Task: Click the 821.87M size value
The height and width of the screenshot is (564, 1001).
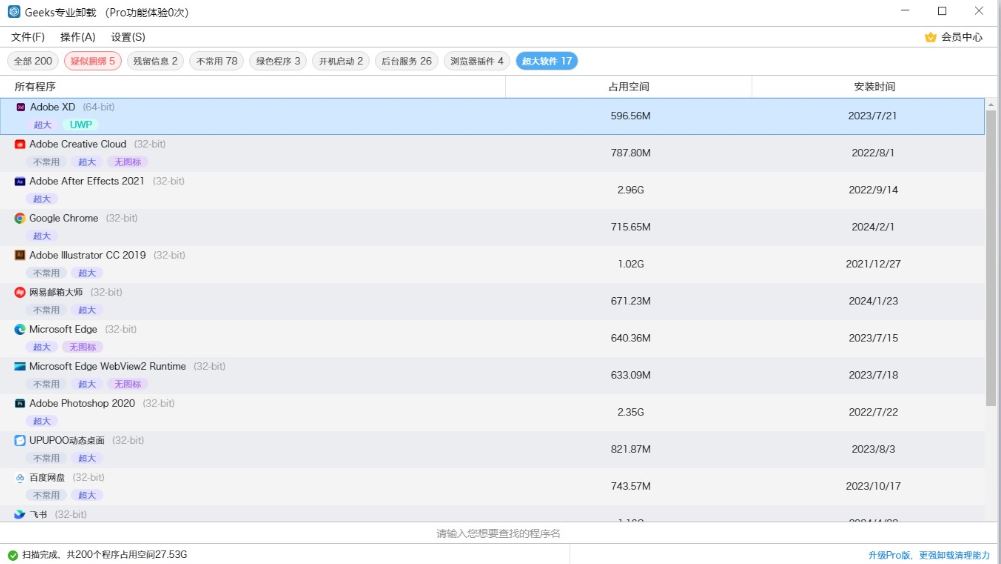Action: (x=631, y=449)
